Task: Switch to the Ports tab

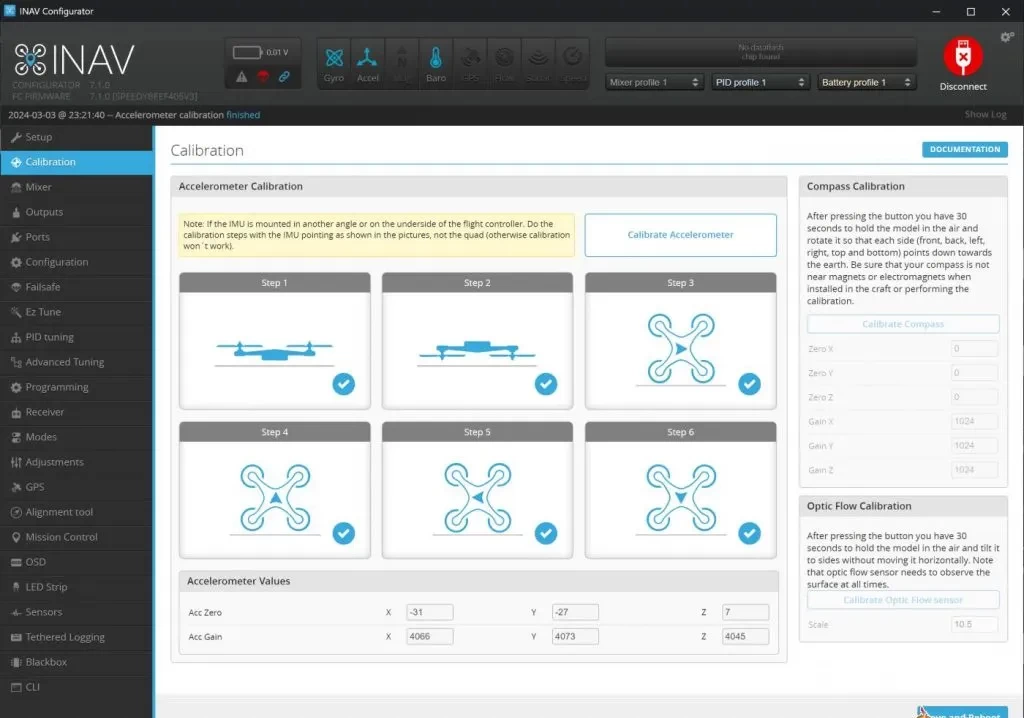Action: 76,237
